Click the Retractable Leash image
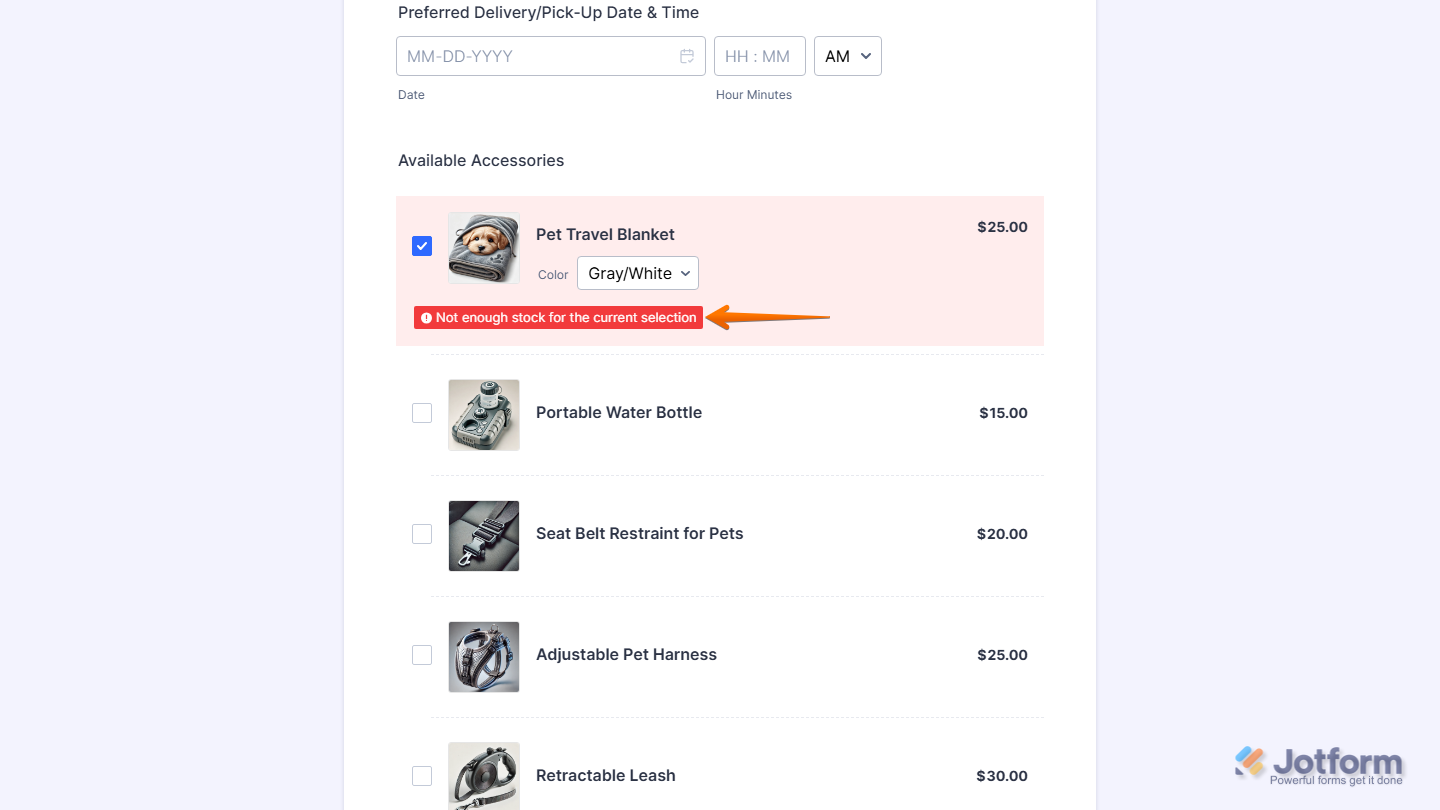The height and width of the screenshot is (810, 1440). 484,776
